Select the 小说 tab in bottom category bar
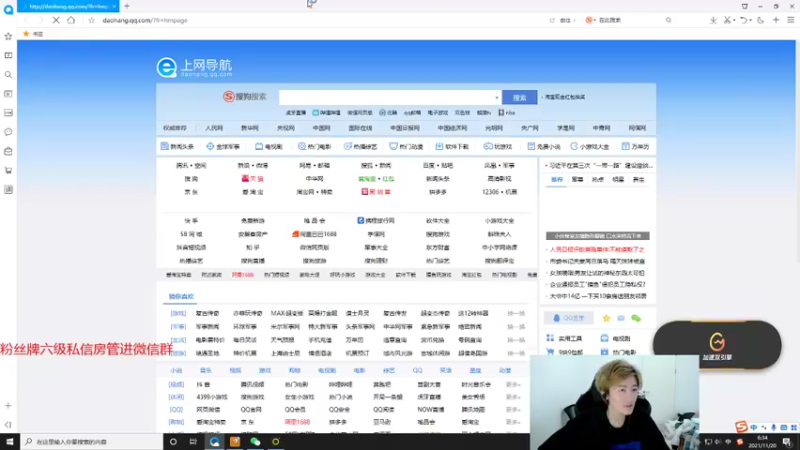800x450 pixels. tap(176, 370)
